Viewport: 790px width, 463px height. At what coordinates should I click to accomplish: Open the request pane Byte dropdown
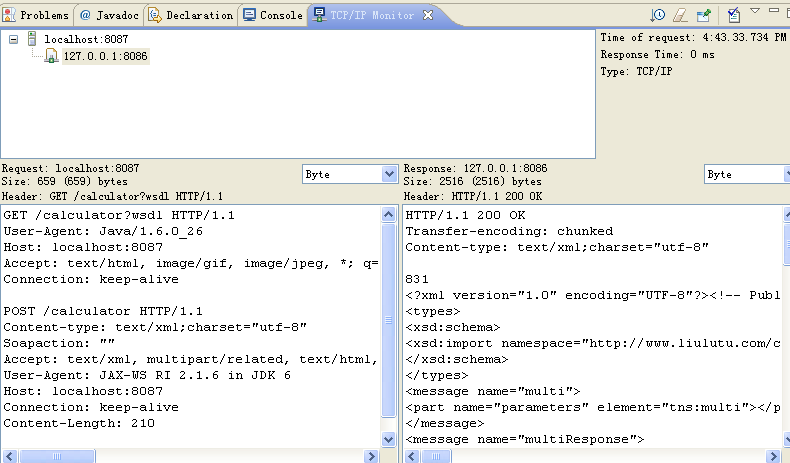point(389,174)
